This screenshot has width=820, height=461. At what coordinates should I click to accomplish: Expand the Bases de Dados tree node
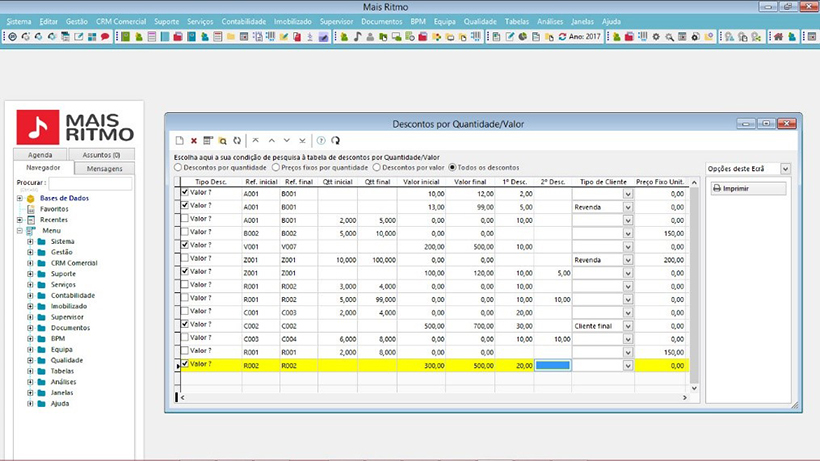[x=20, y=199]
